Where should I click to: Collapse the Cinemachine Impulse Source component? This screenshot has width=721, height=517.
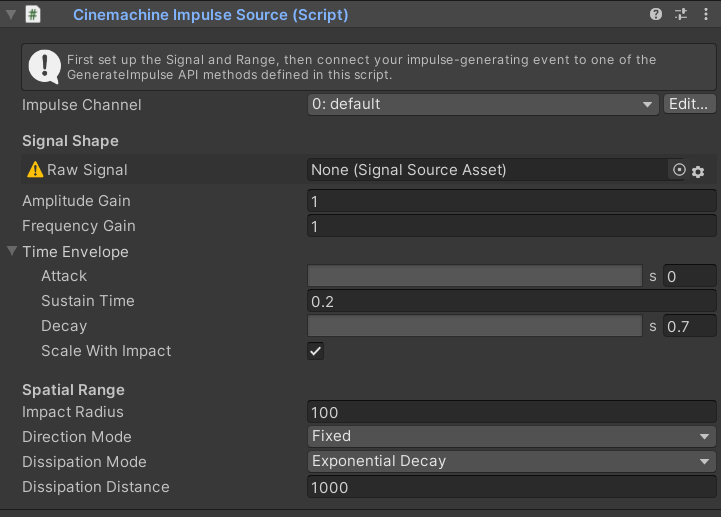point(11,15)
